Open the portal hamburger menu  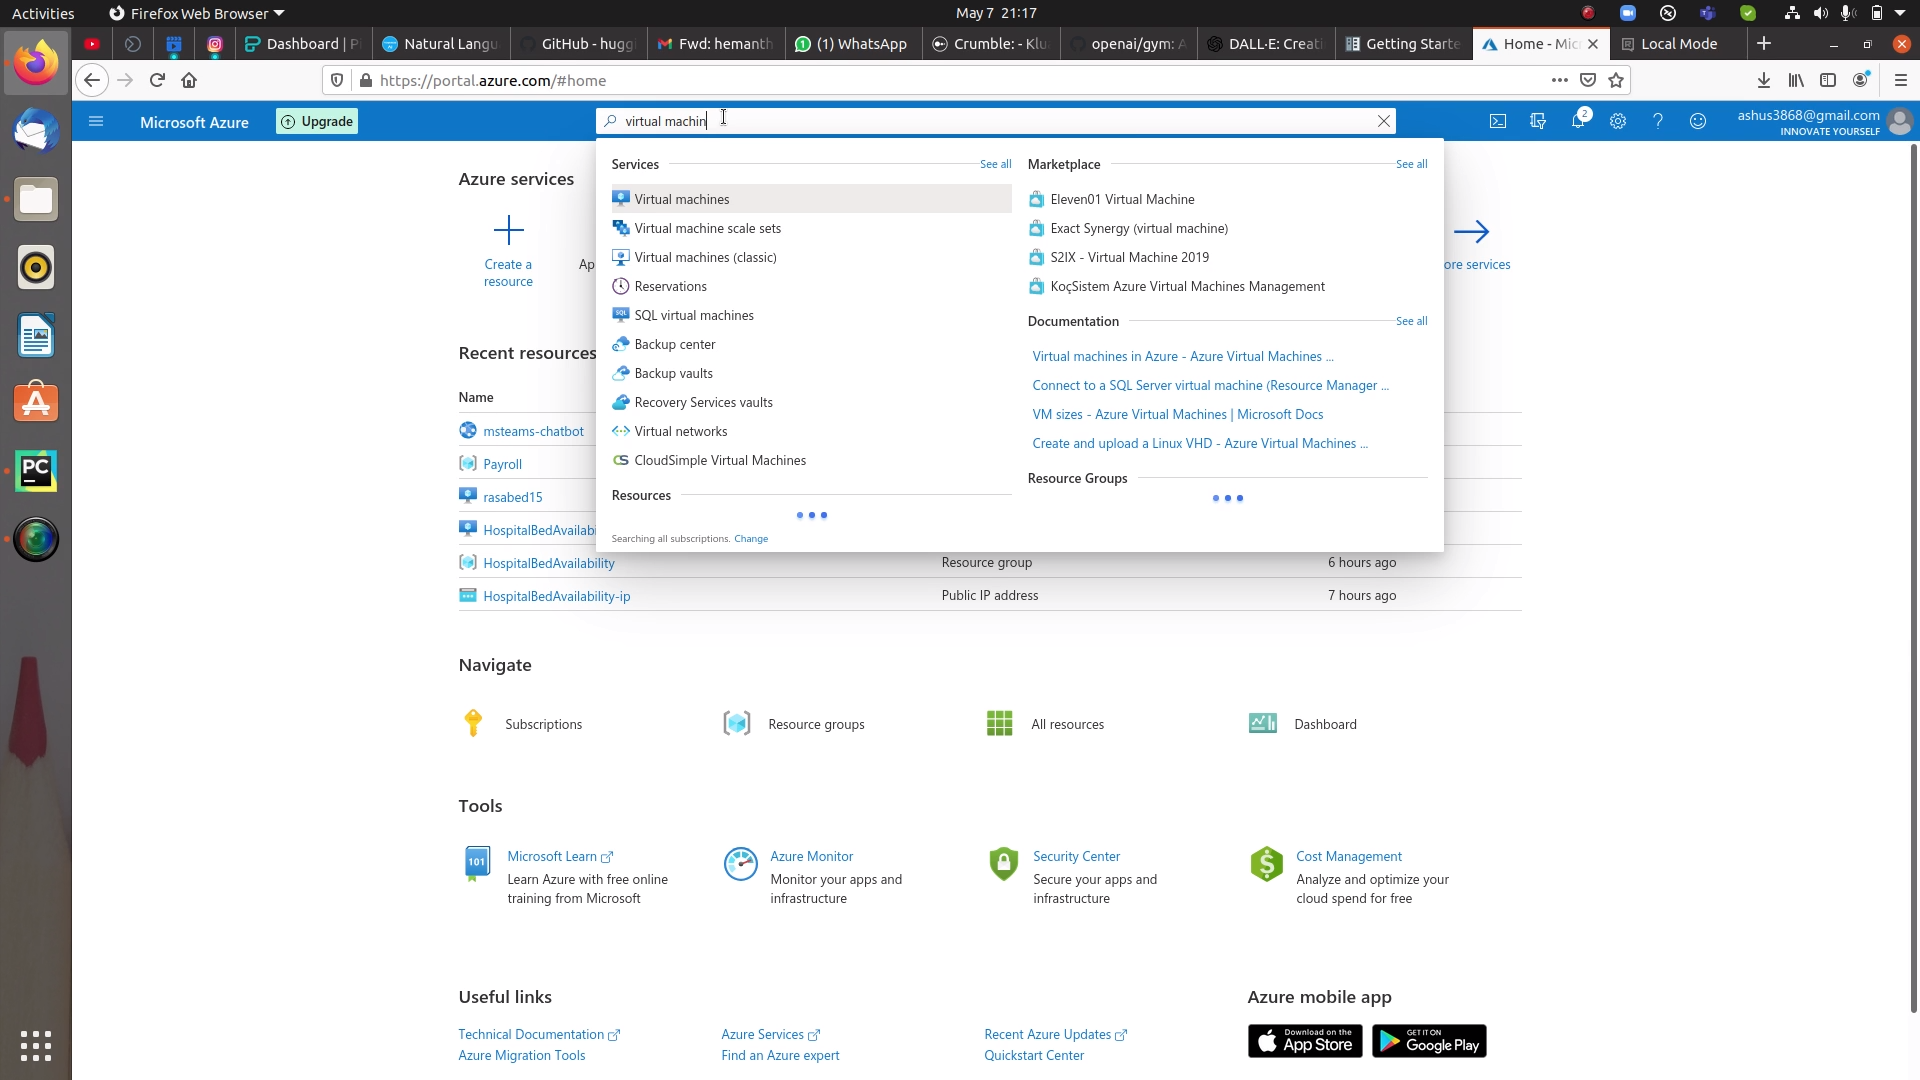tap(96, 121)
